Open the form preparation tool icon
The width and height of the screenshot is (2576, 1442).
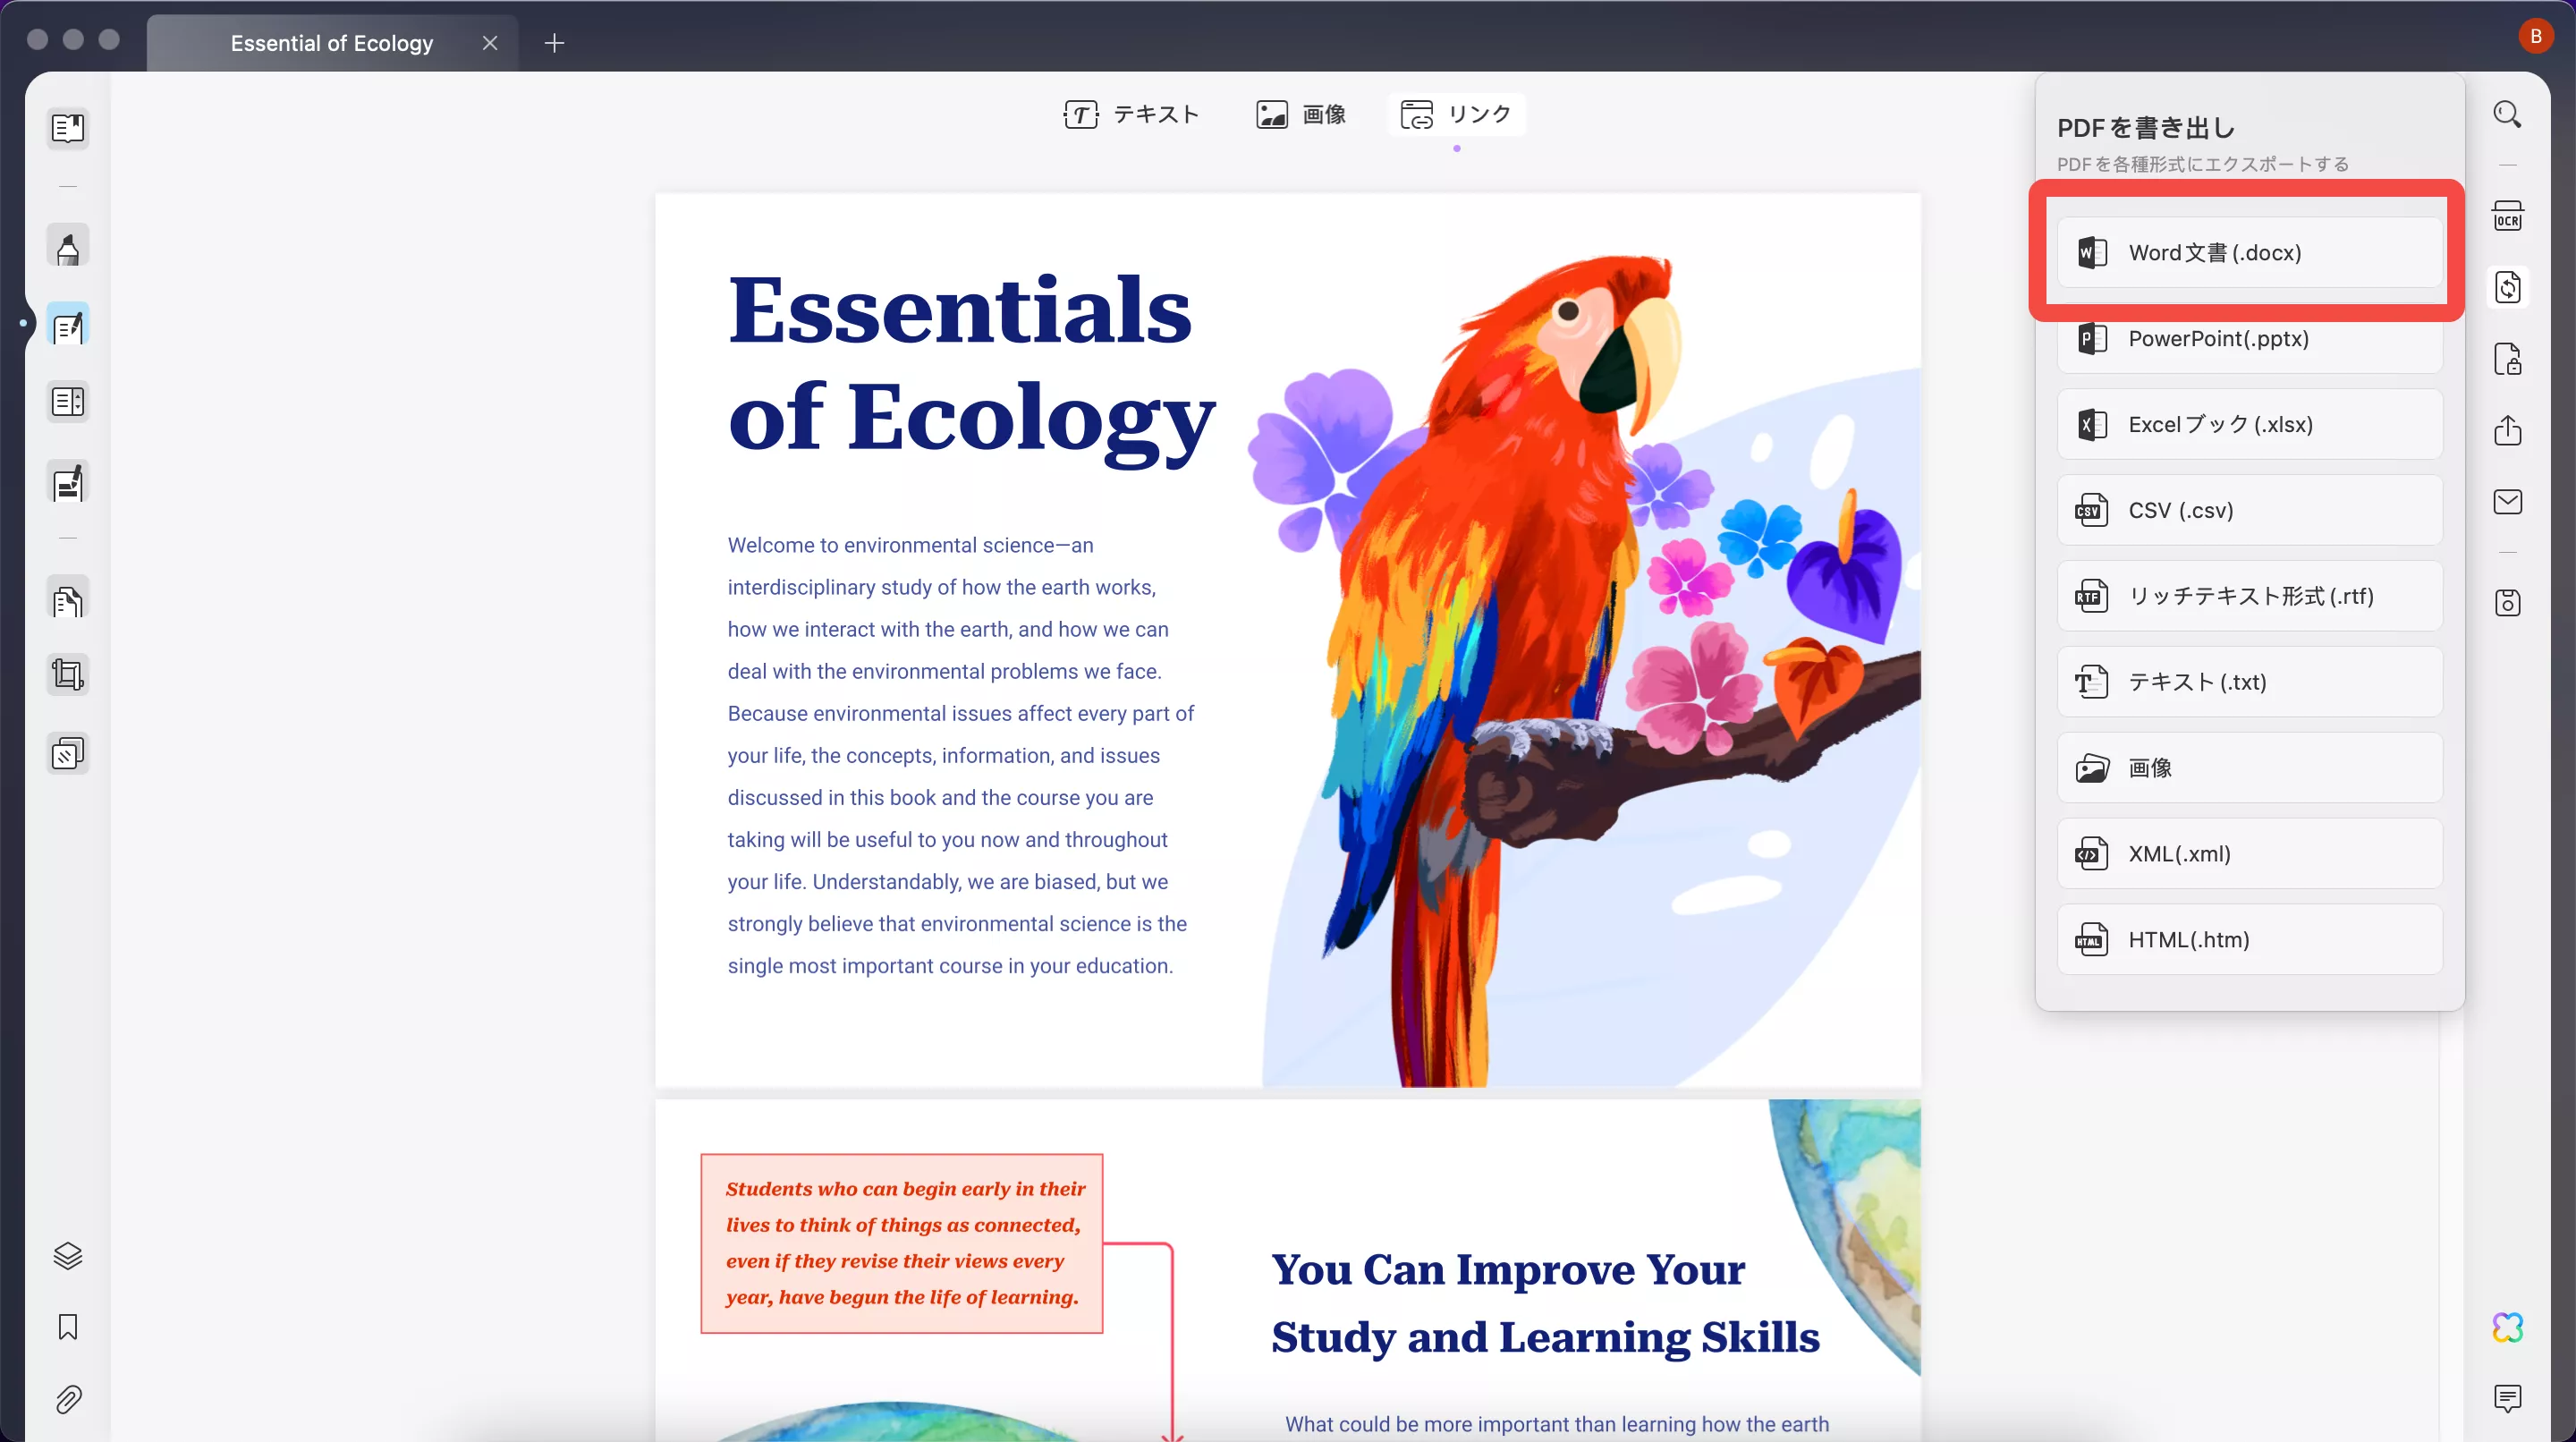pyautogui.click(x=68, y=402)
